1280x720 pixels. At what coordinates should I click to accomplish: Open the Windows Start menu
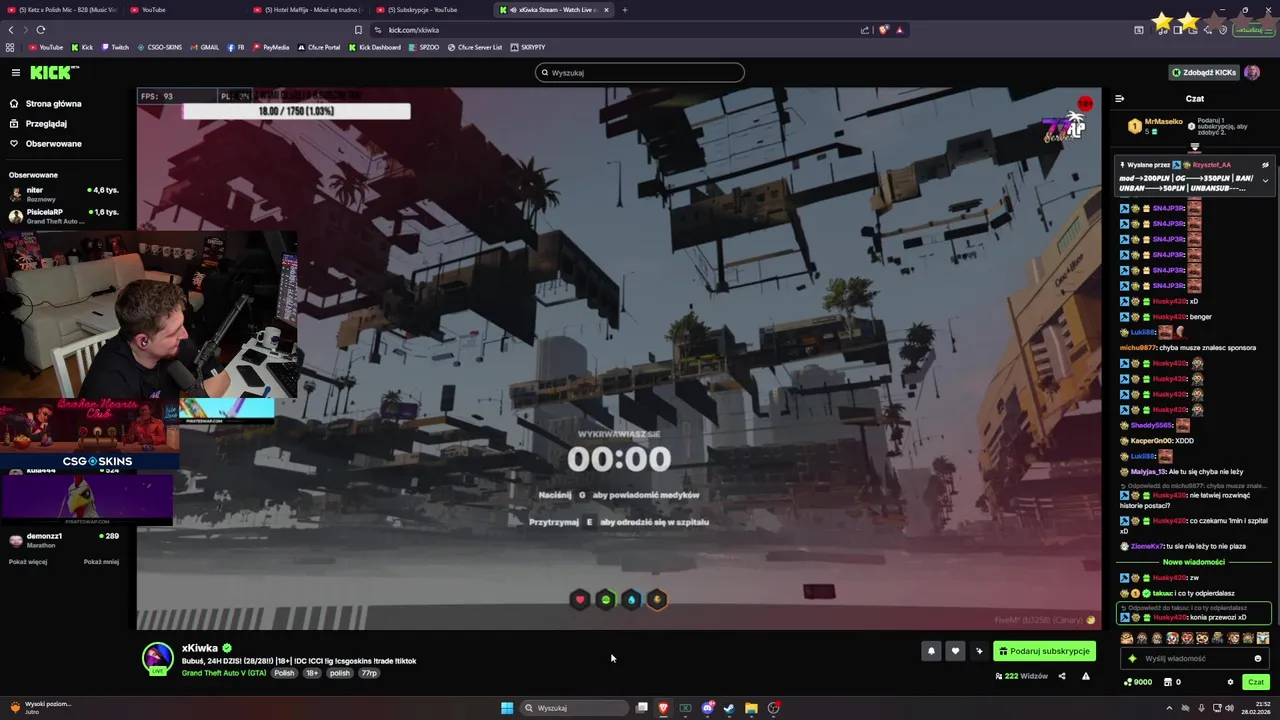(x=507, y=708)
